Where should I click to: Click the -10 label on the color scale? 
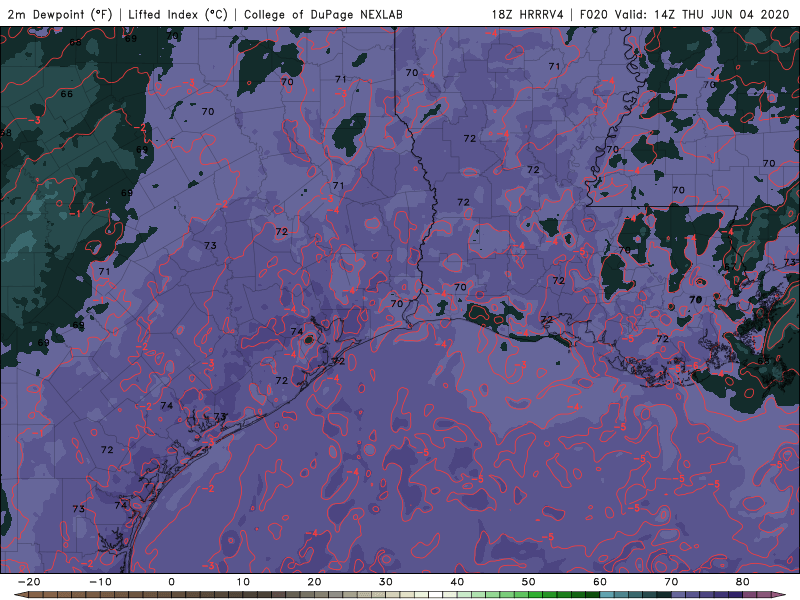click(100, 582)
